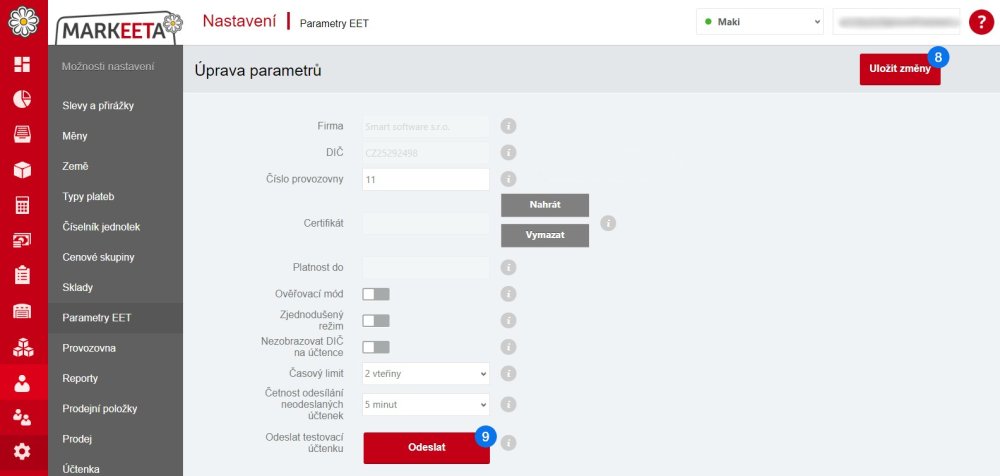Open the calculator icon in the sidebar

(x=22, y=205)
